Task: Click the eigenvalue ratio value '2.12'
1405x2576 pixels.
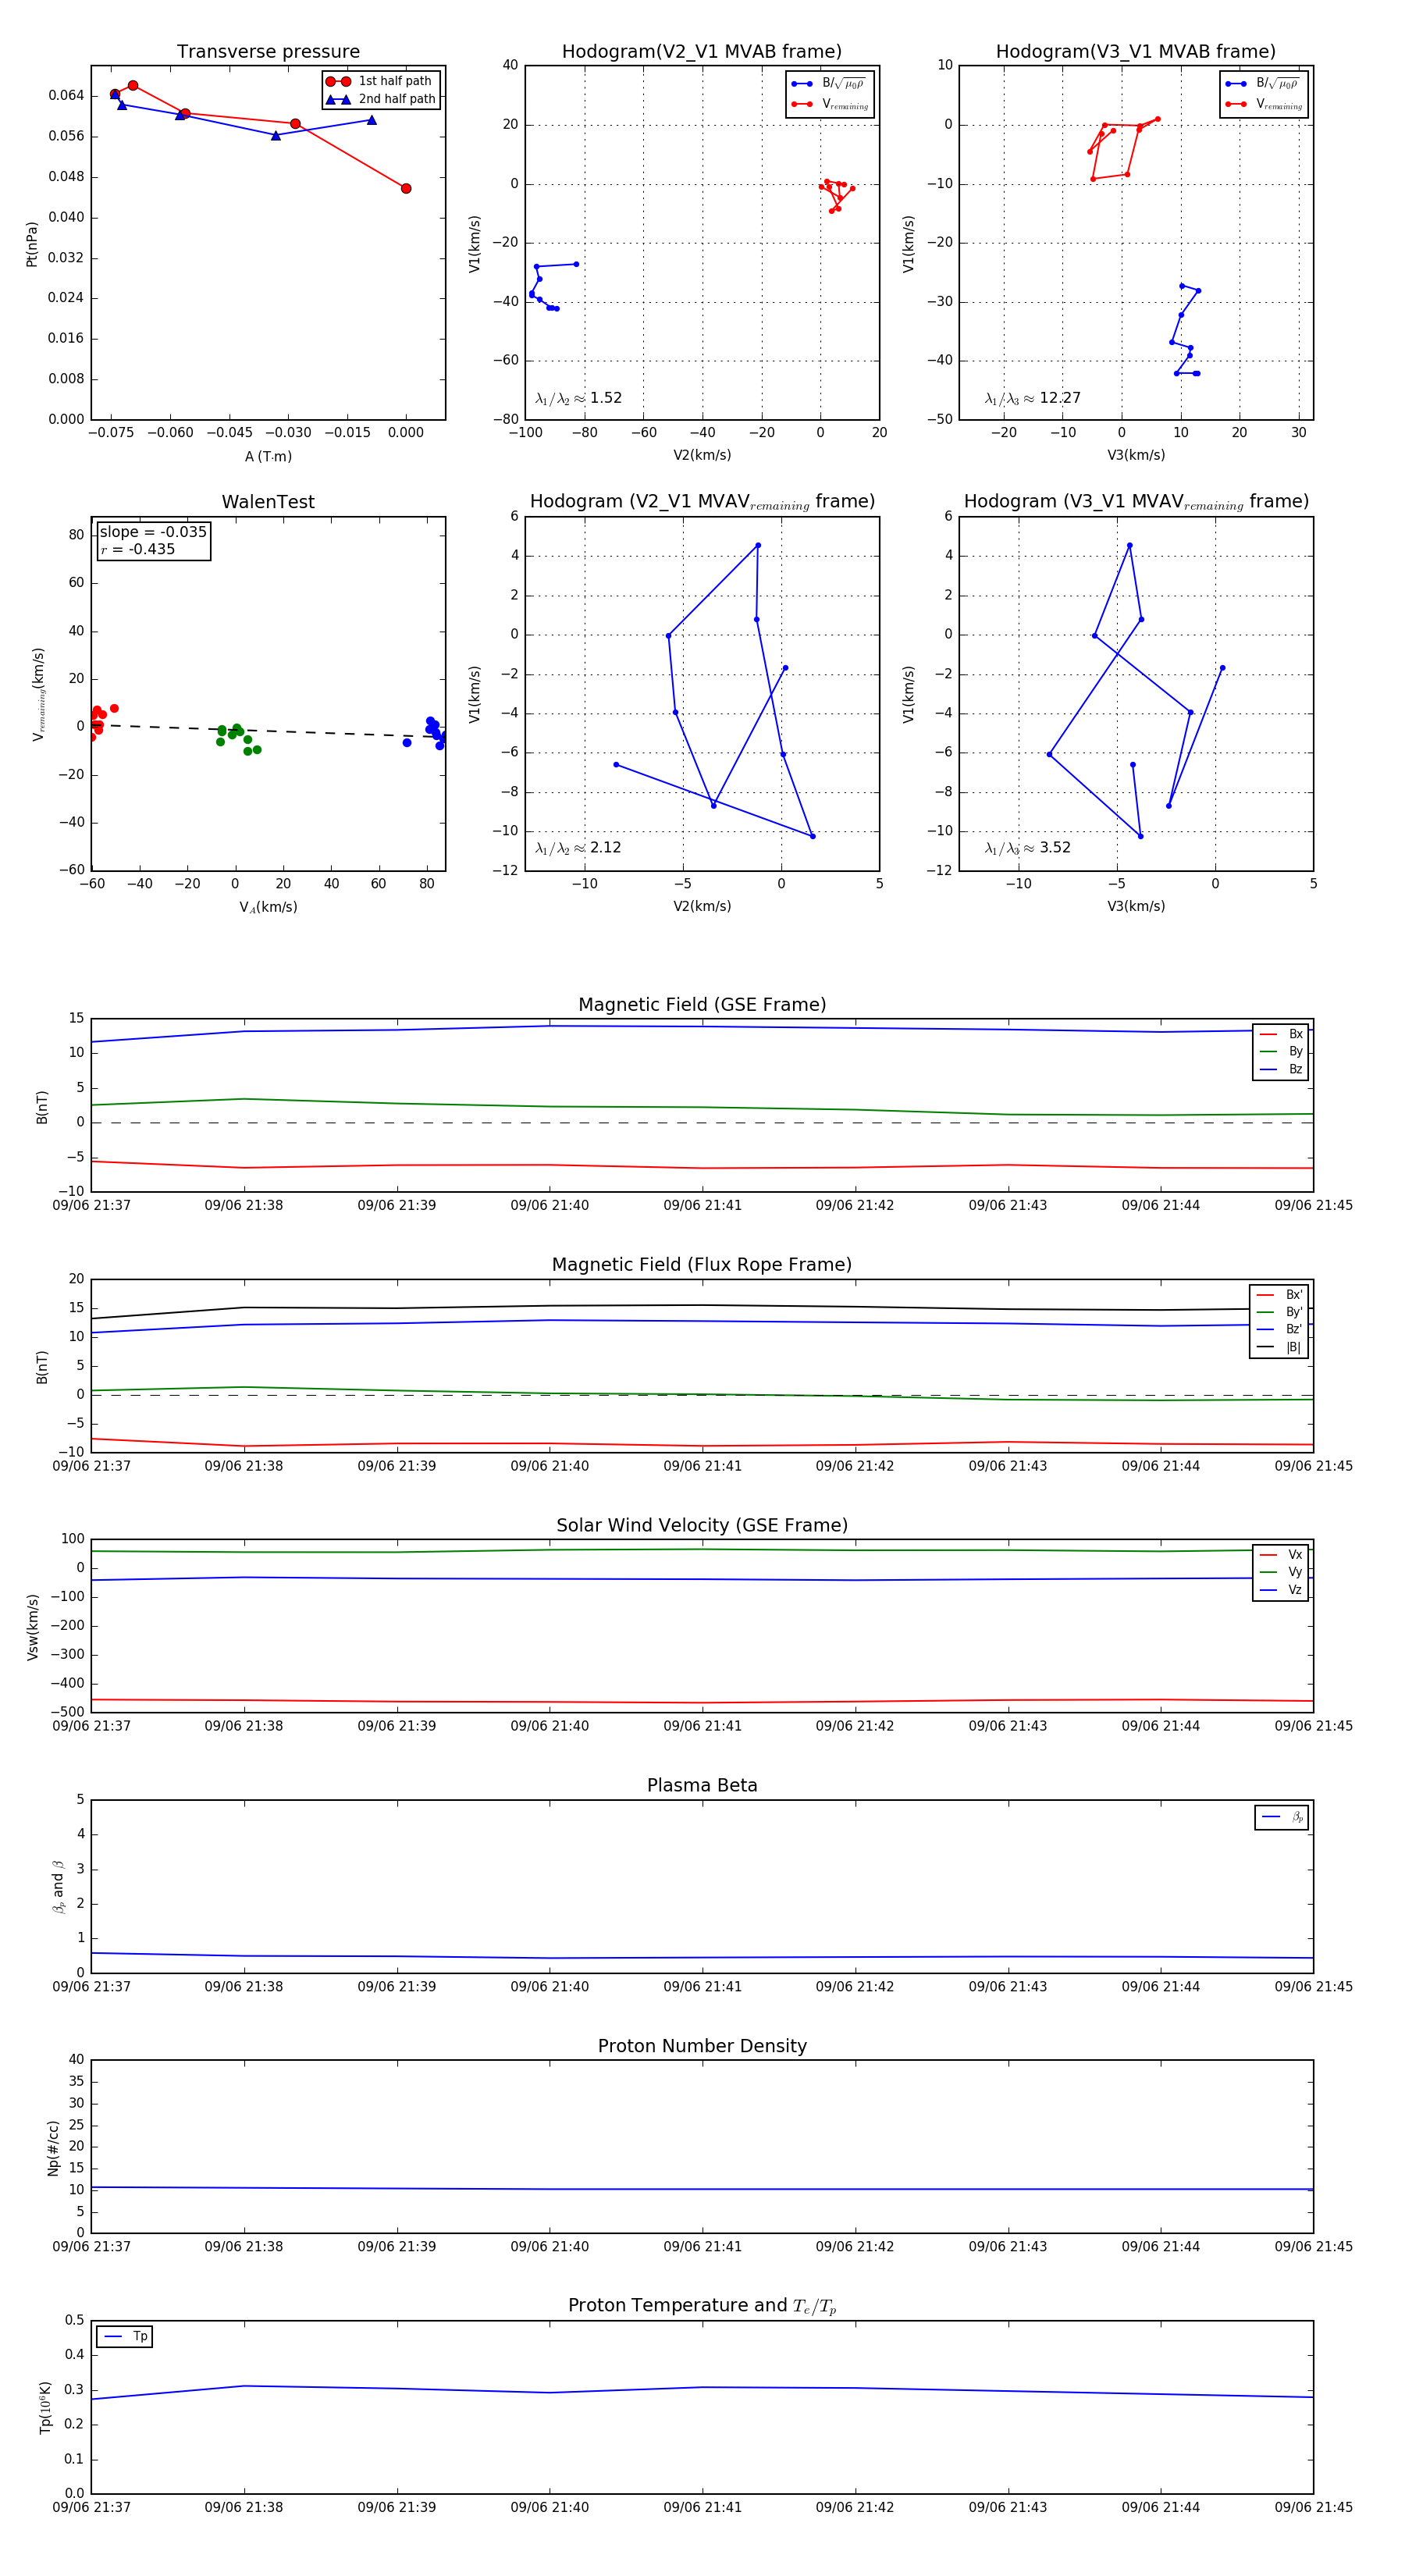Action: [x=606, y=848]
